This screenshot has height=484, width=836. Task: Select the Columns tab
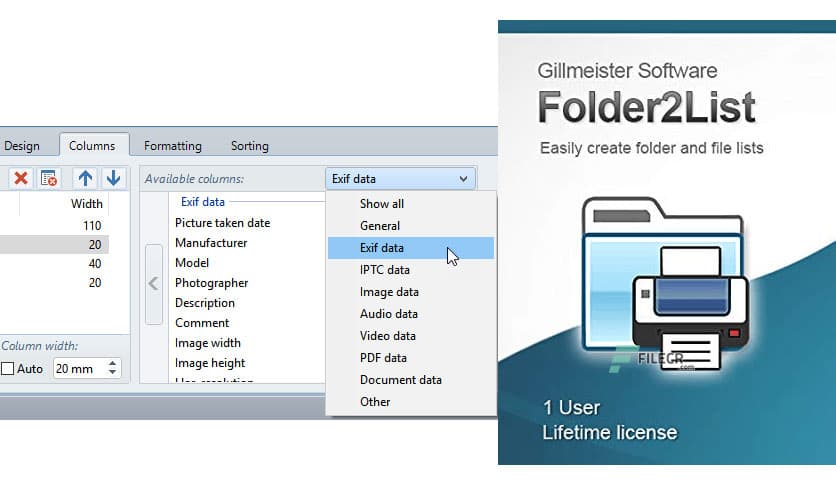point(92,146)
